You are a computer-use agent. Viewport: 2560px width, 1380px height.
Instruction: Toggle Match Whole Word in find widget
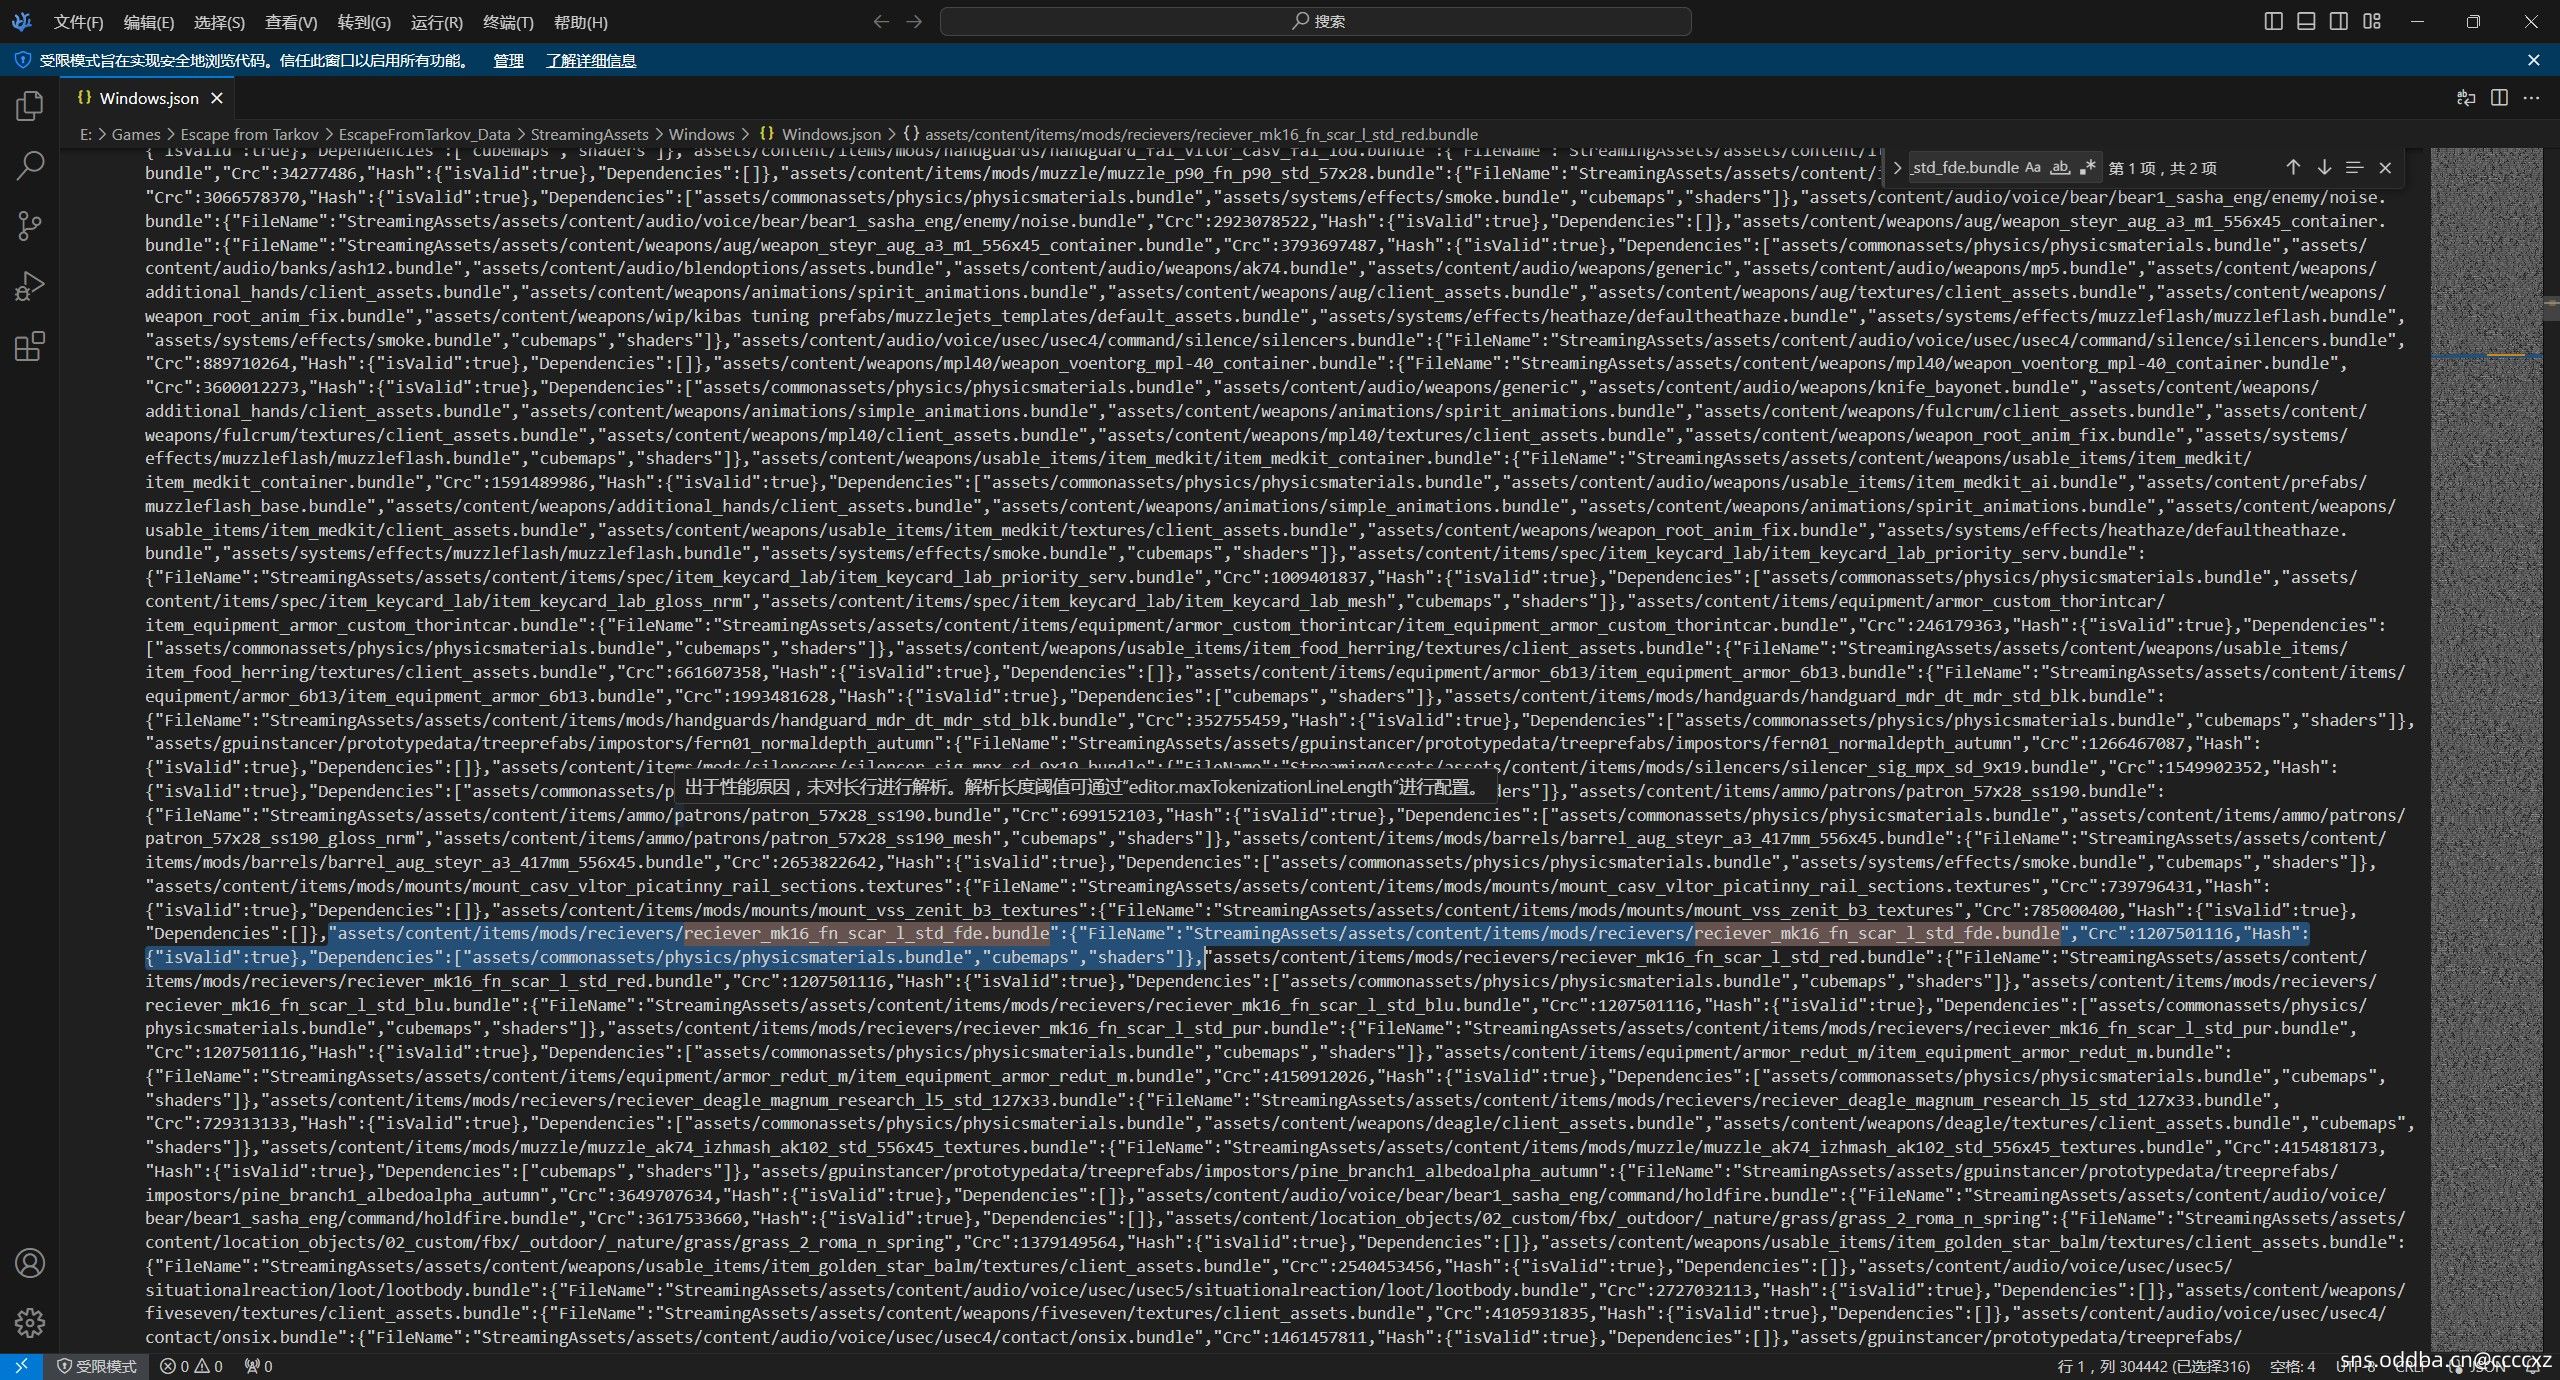[2059, 168]
